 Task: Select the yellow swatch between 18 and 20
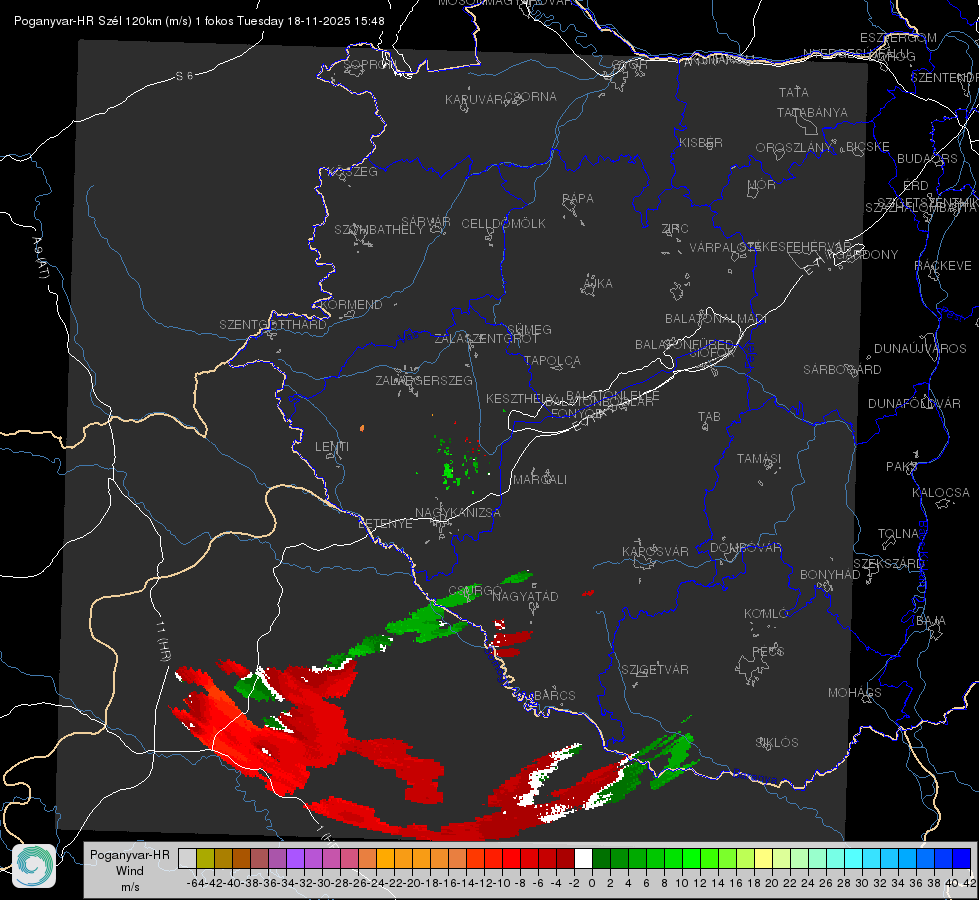tap(763, 858)
